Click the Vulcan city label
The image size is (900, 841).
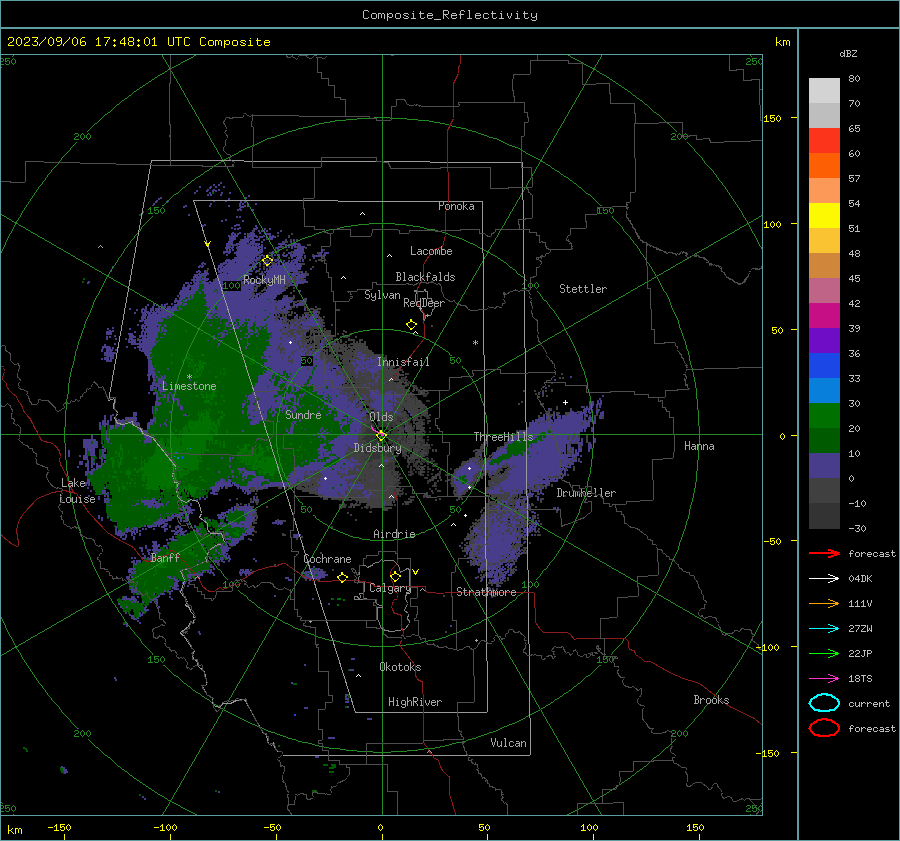click(x=508, y=743)
